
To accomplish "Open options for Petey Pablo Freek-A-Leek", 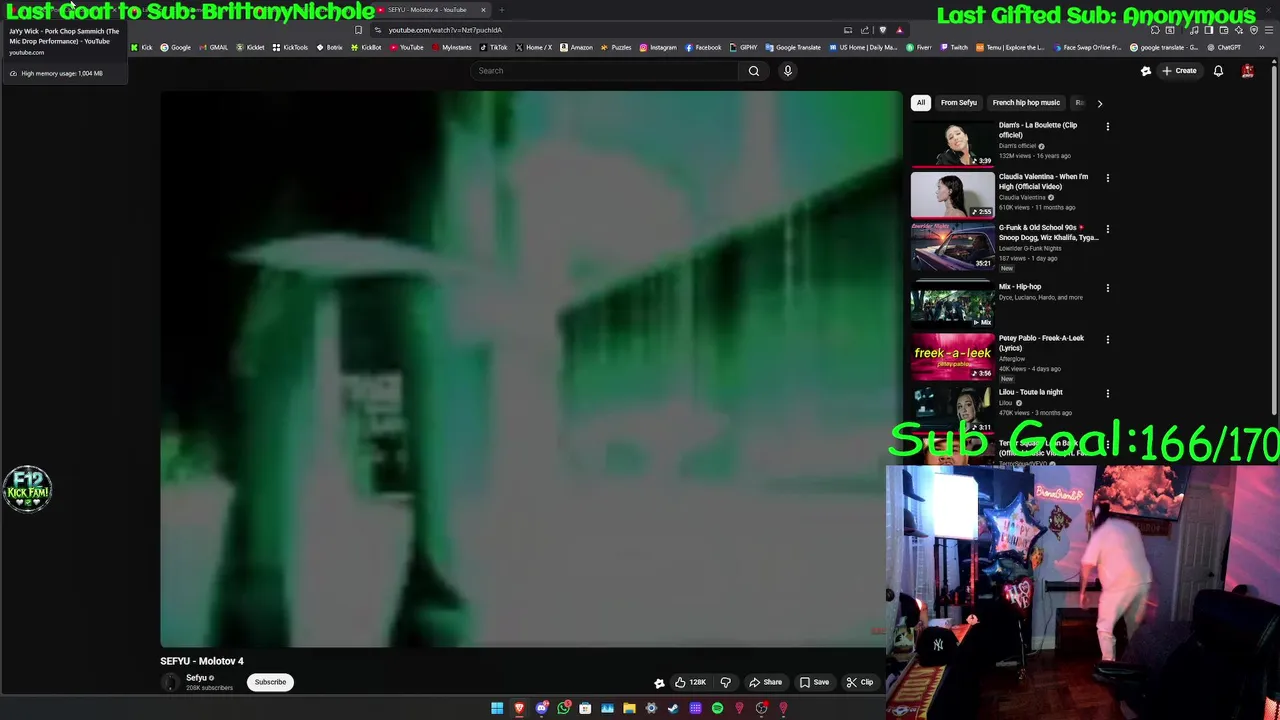I will click(1107, 339).
